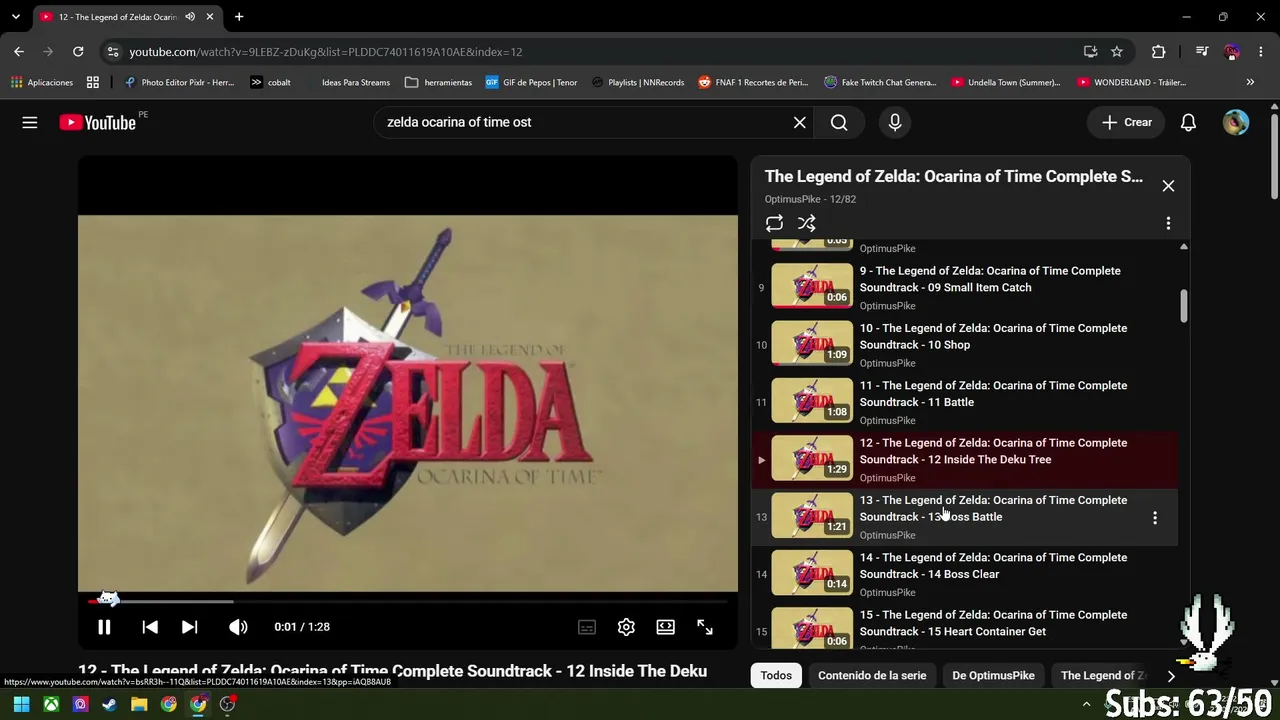Image resolution: width=1280 pixels, height=720 pixels.
Task: Start voice search with the microphone
Action: coord(895,122)
